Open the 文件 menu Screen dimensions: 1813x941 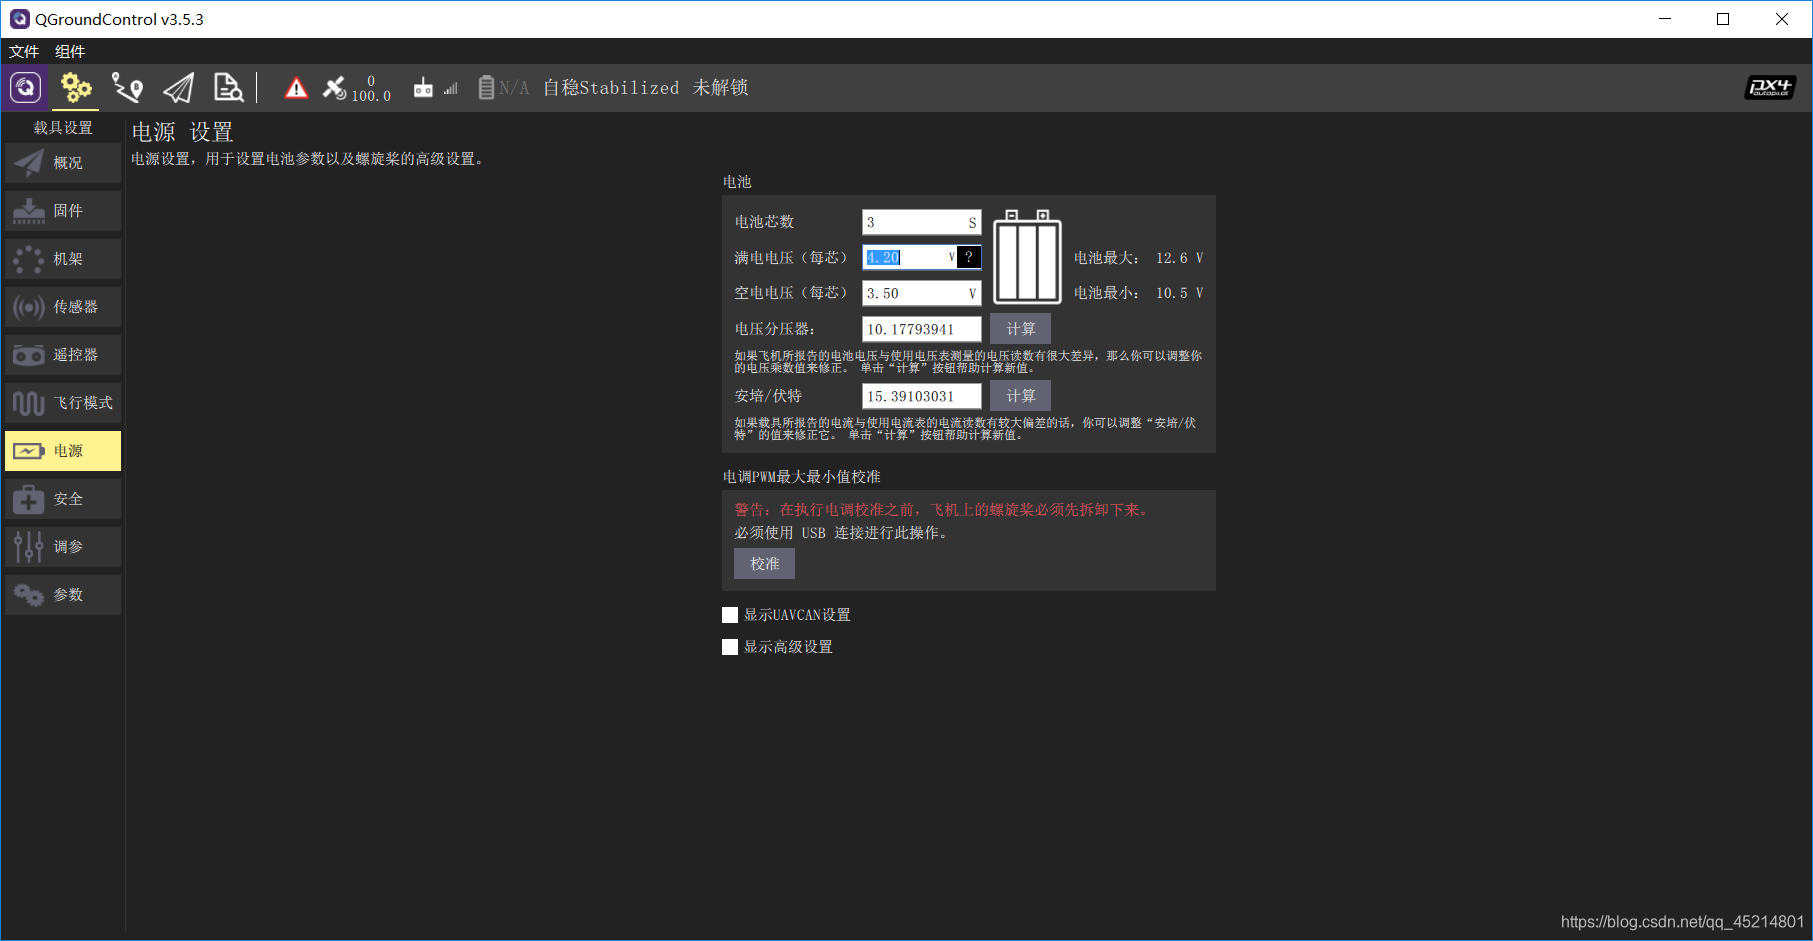tap(24, 51)
